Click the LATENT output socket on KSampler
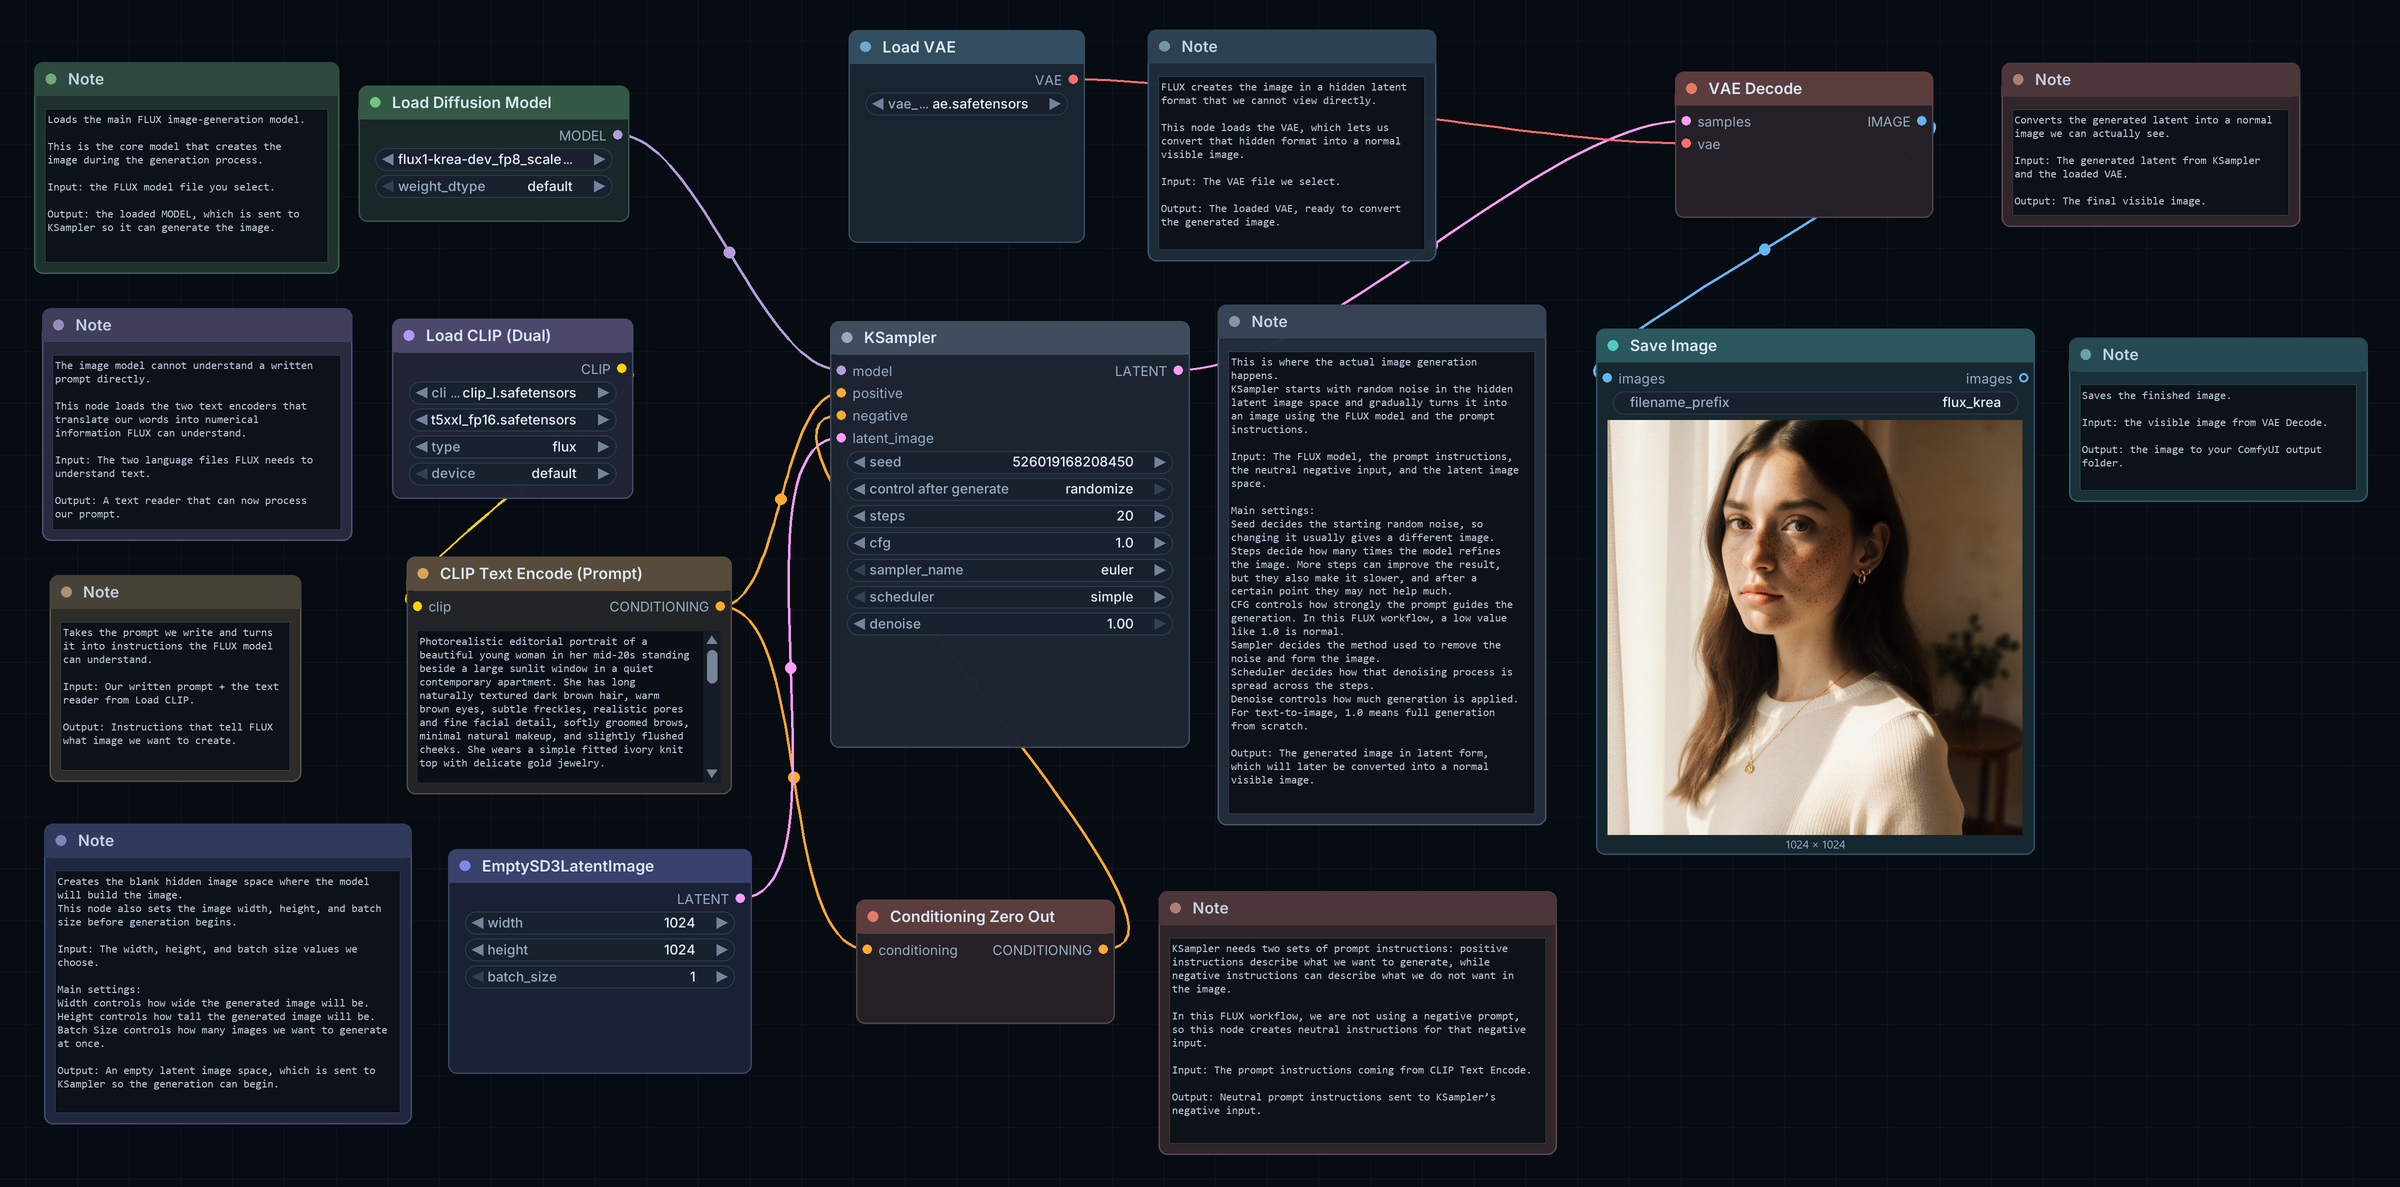The image size is (2400, 1187). [1178, 371]
